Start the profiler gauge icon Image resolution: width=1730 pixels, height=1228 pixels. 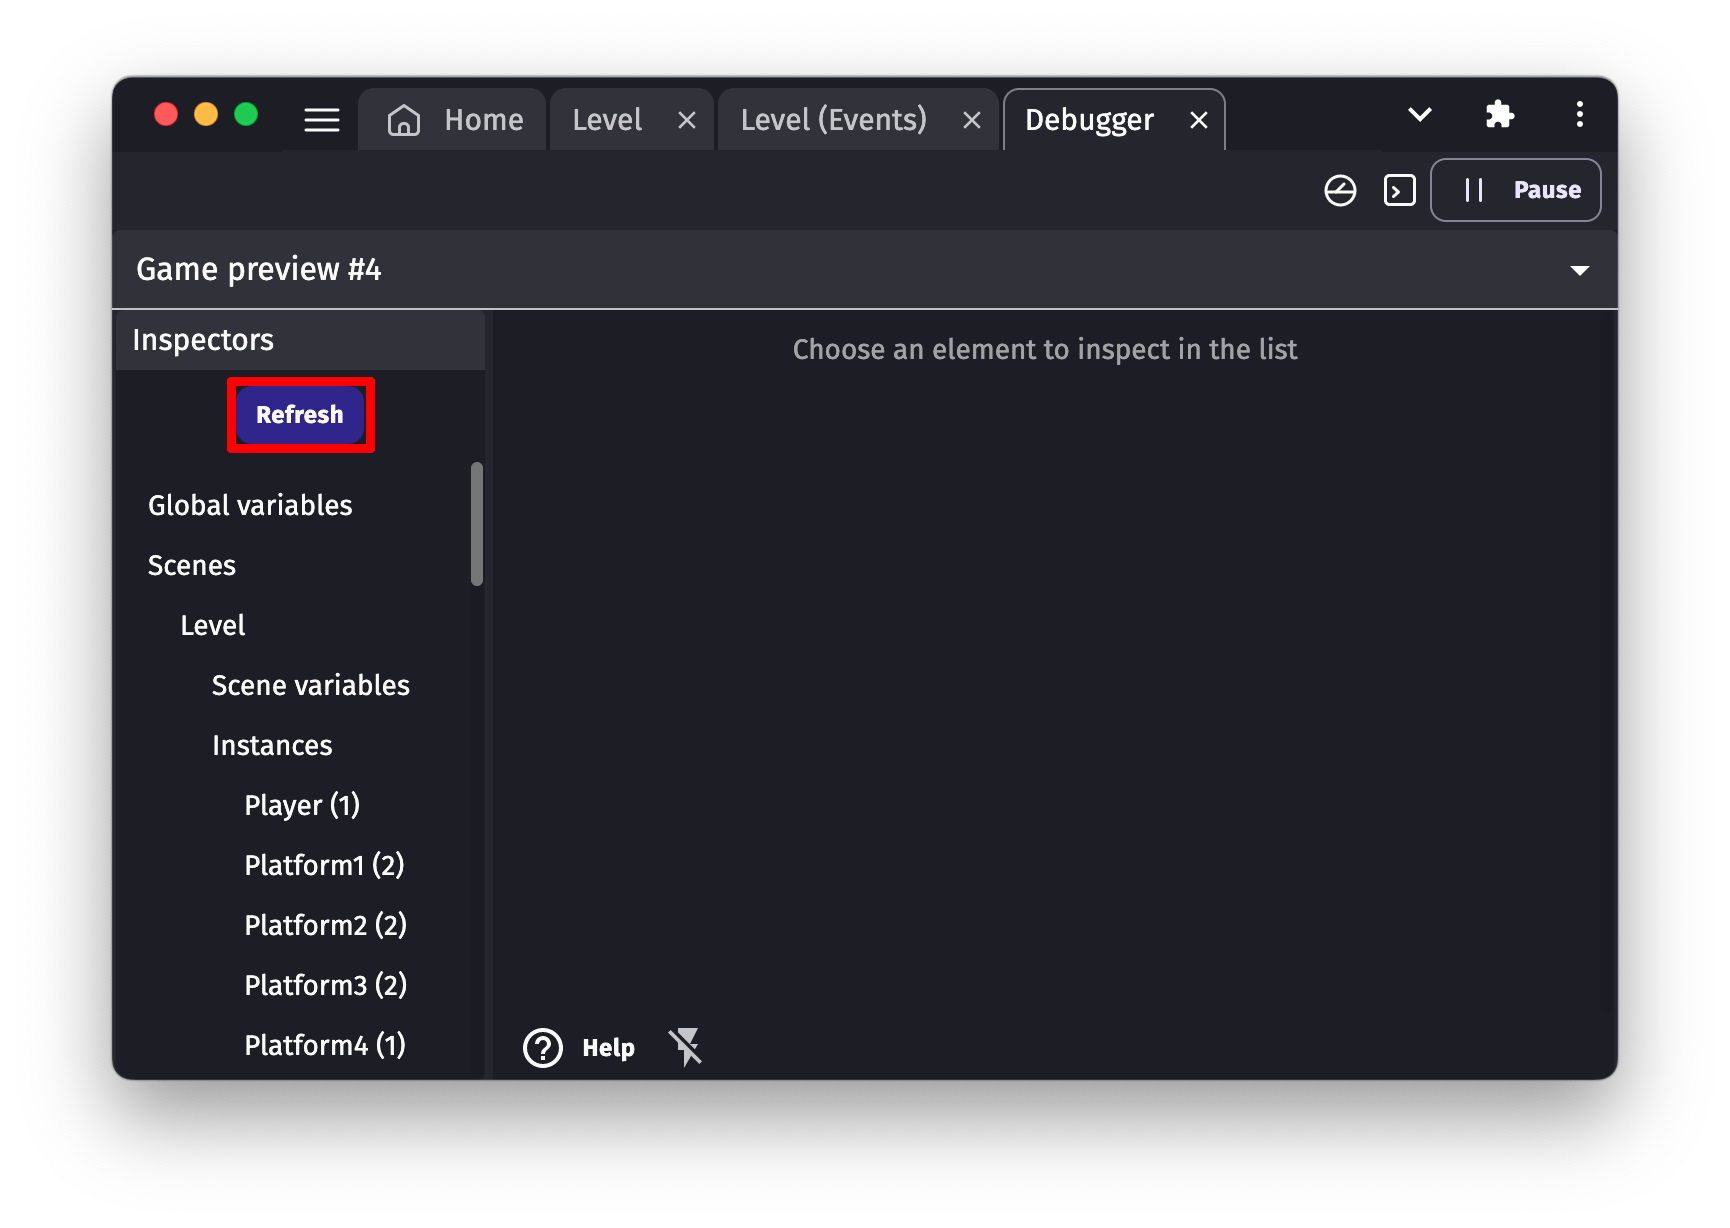pyautogui.click(x=1340, y=190)
